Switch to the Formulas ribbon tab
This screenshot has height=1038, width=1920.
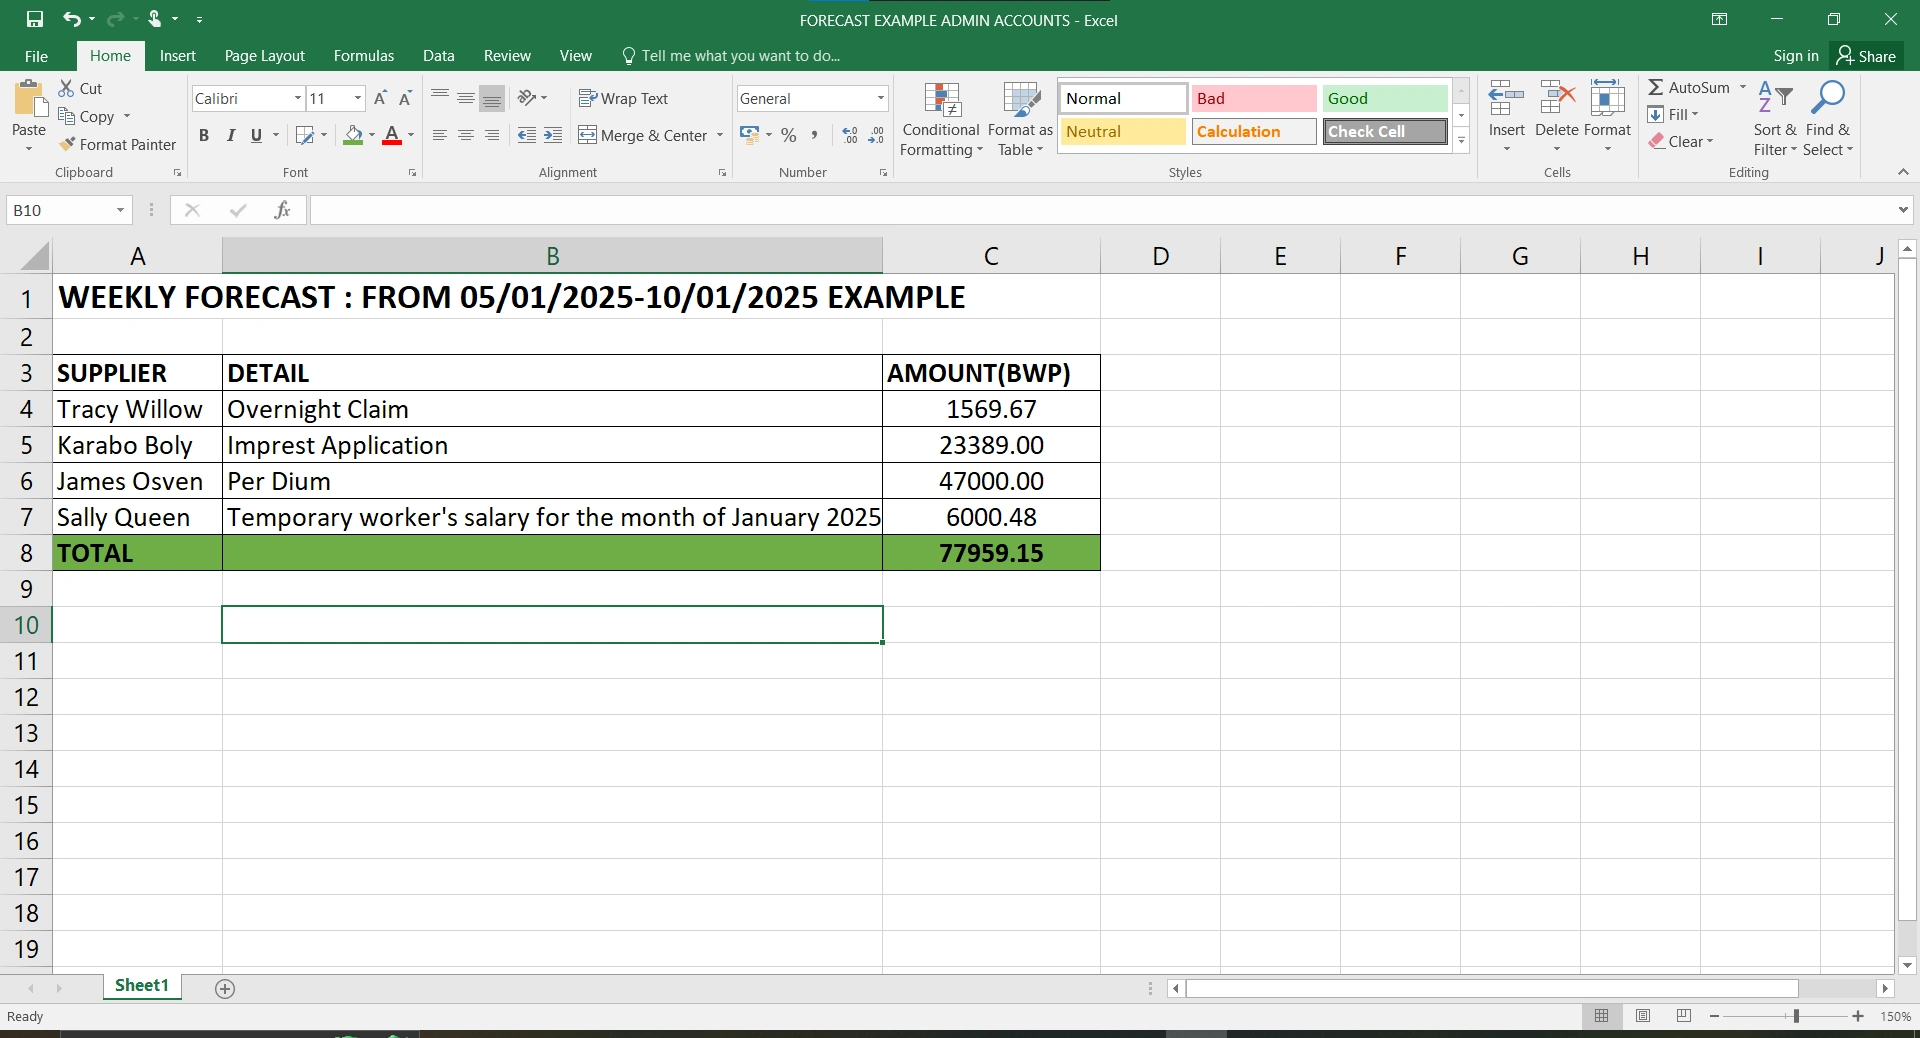(364, 56)
